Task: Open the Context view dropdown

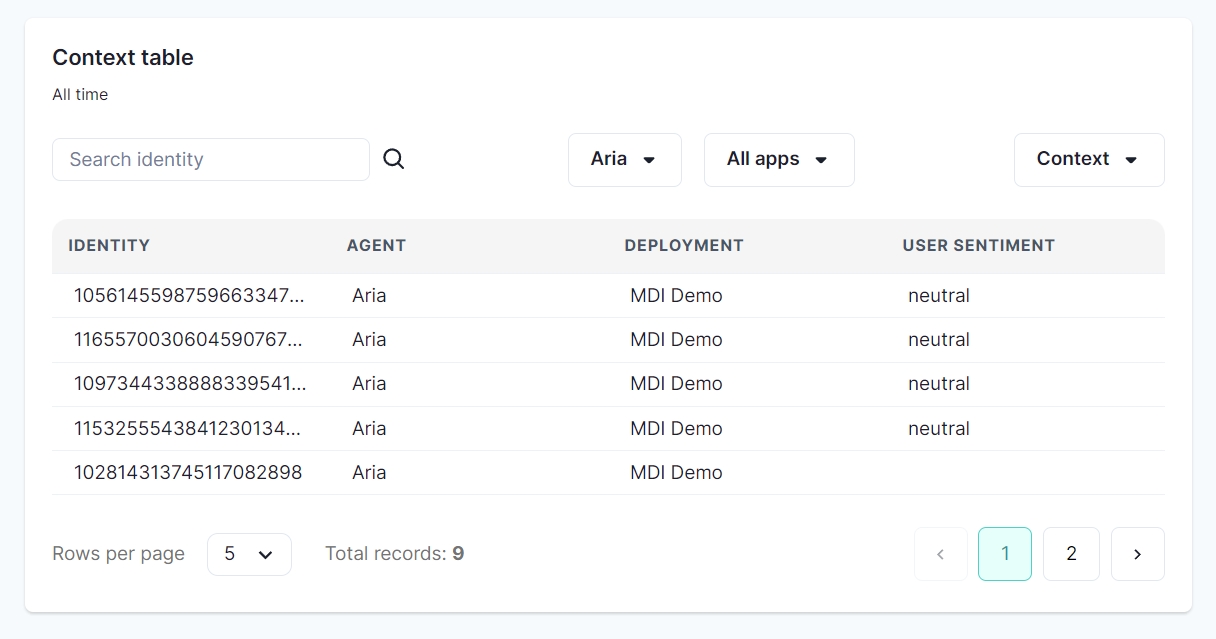Action: click(x=1088, y=159)
